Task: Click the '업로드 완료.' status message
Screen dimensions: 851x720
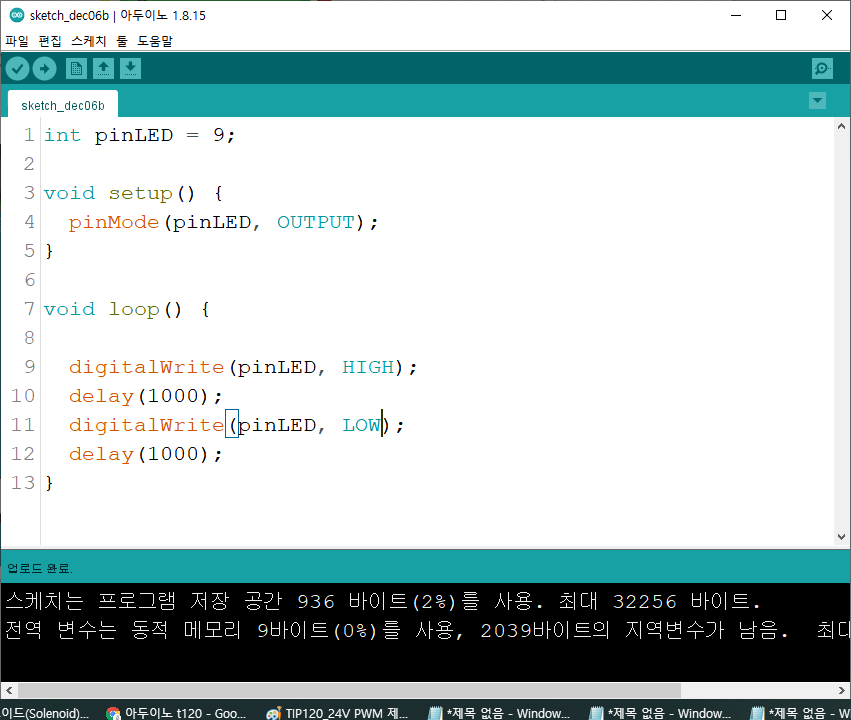Action: click(40, 569)
